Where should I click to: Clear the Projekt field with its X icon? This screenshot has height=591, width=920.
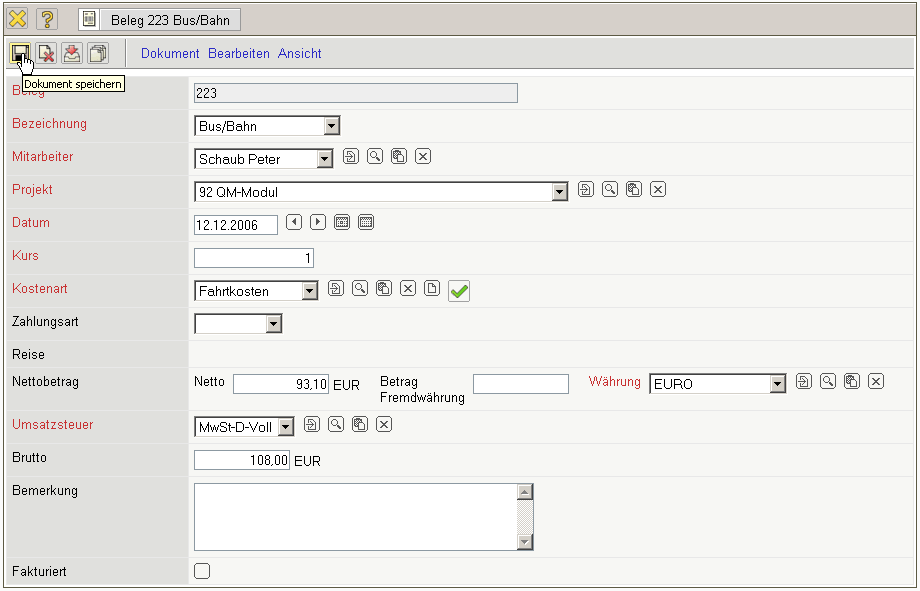658,189
